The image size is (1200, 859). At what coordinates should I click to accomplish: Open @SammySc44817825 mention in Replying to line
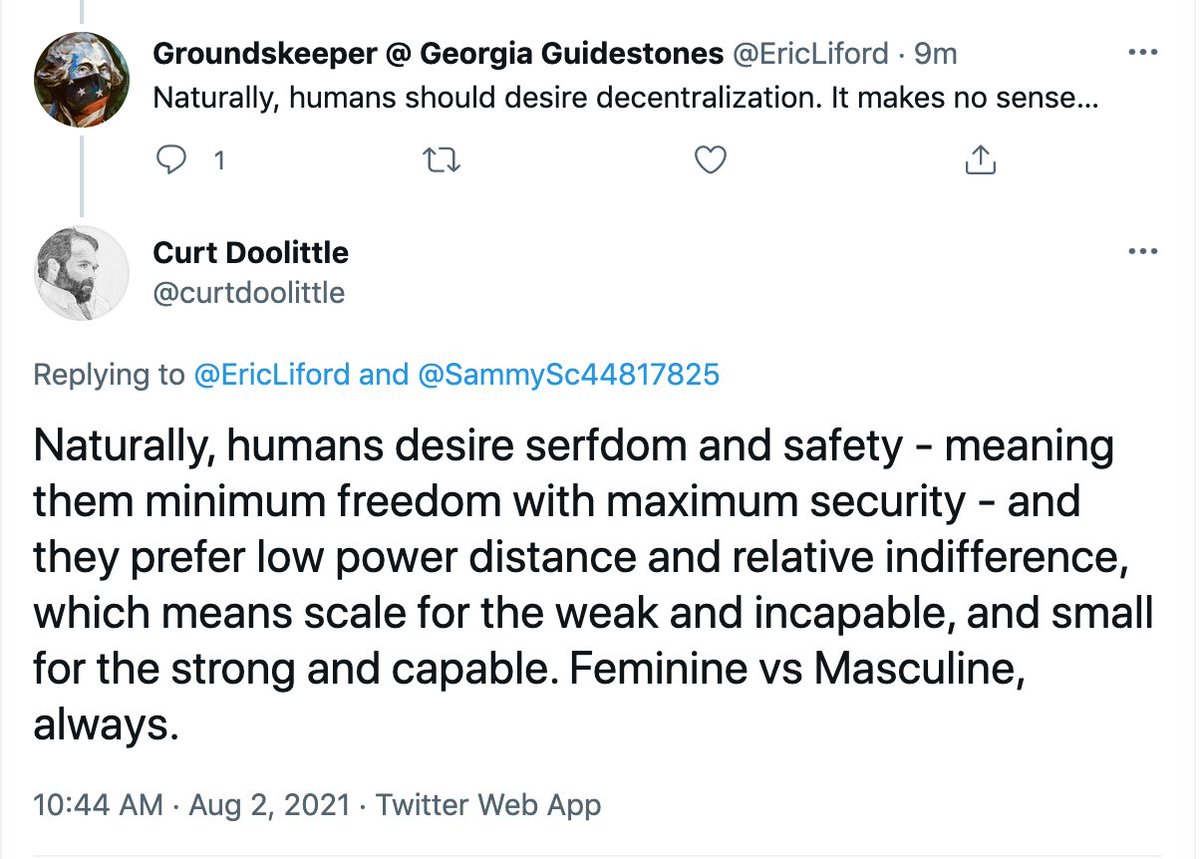564,375
